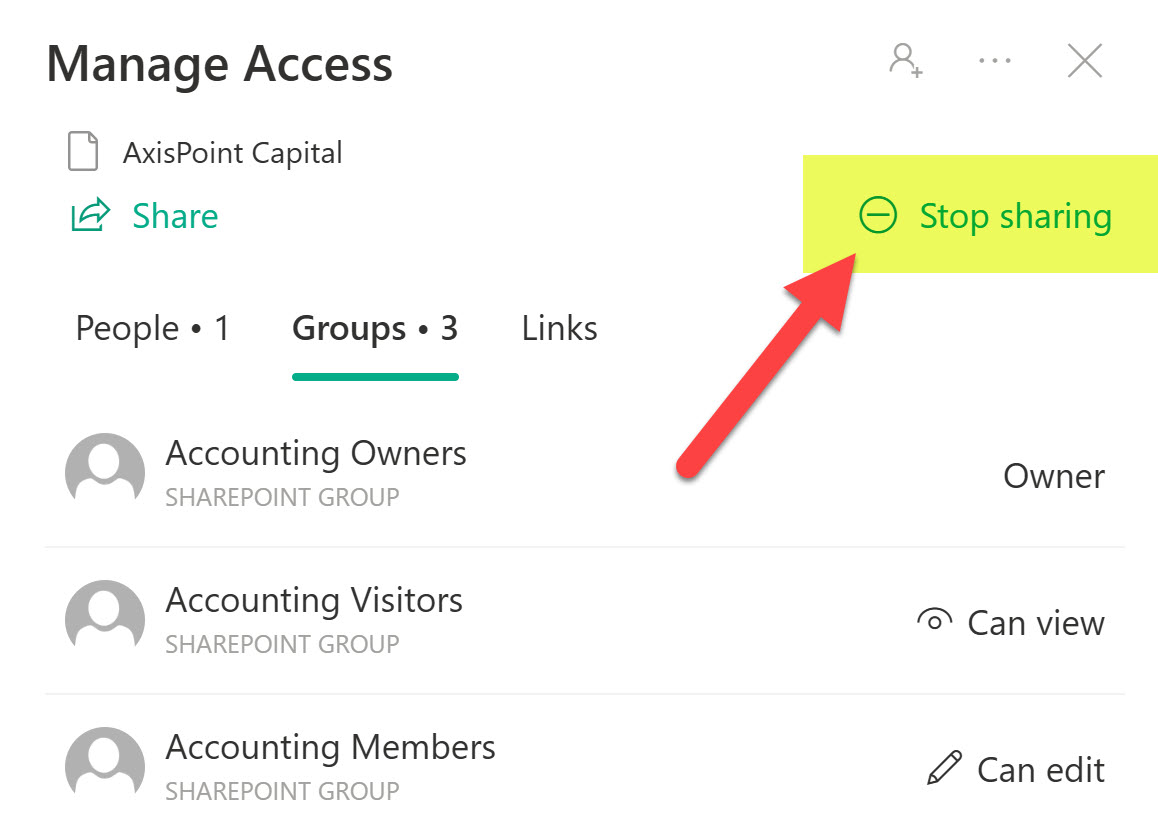Click the AxisPoint Capital document icon

point(83,153)
